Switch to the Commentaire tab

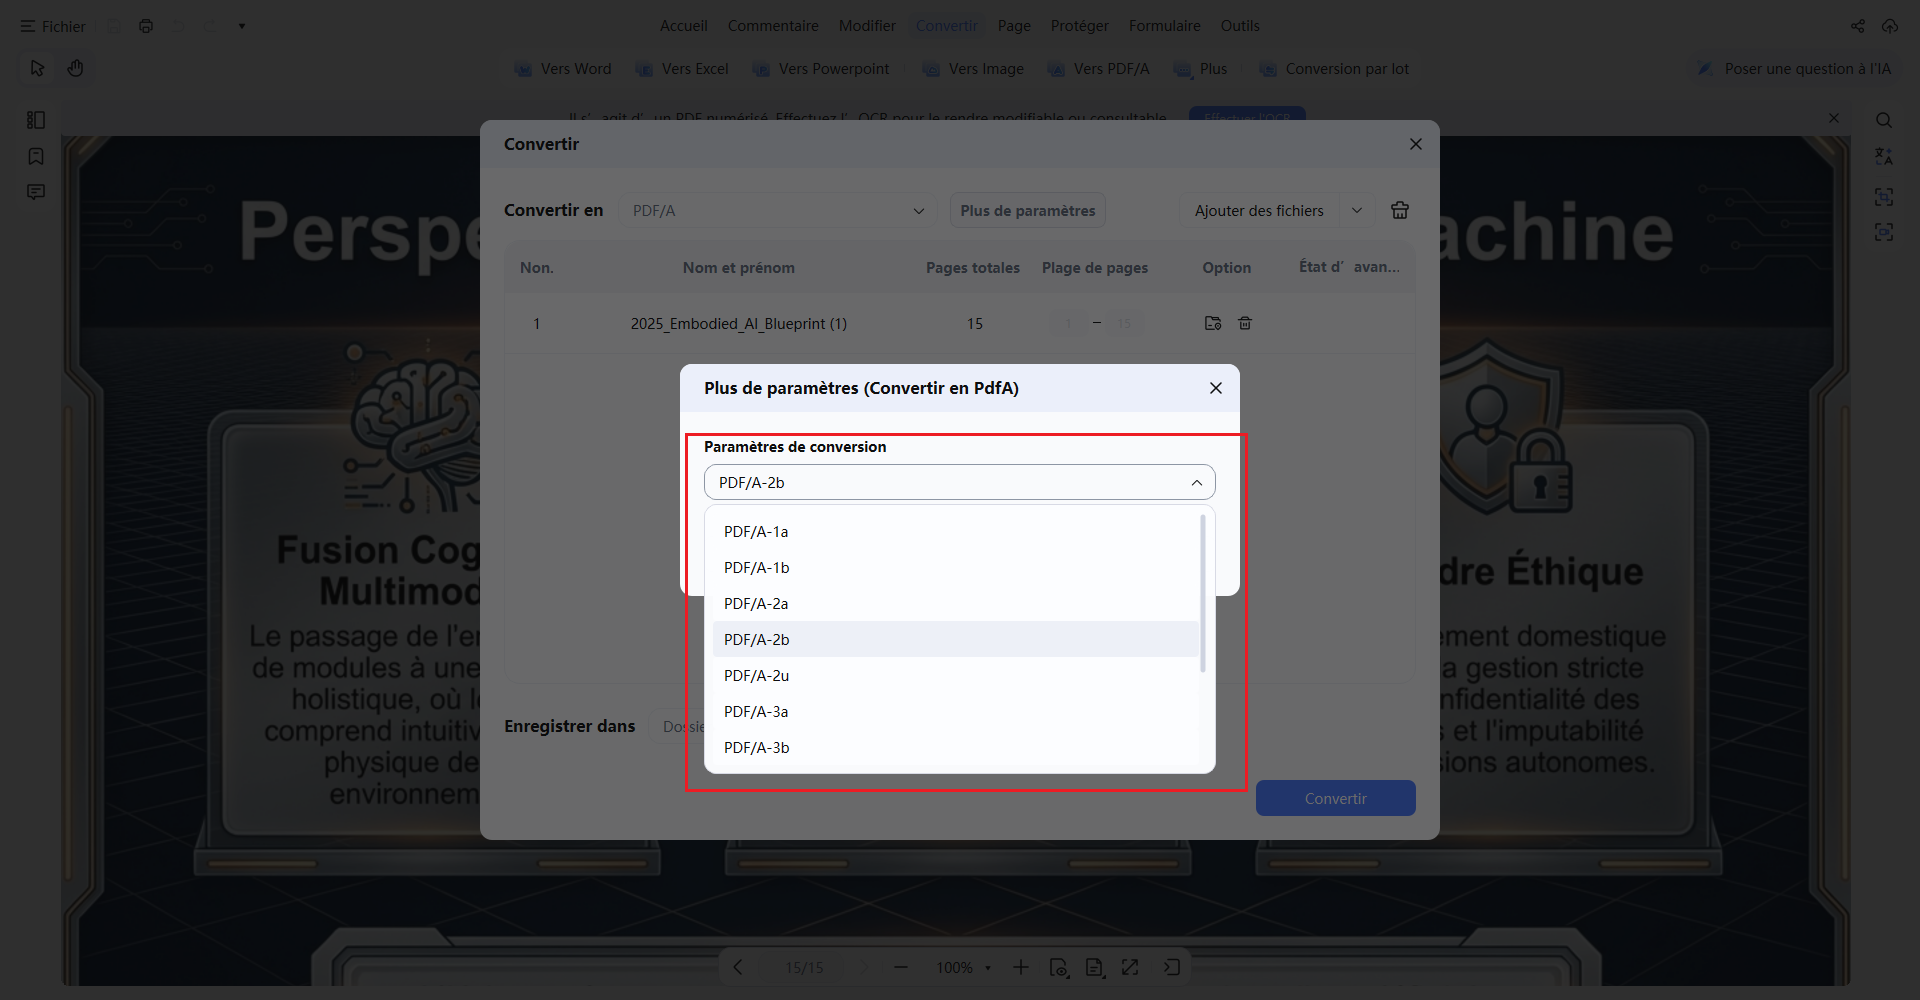tap(773, 26)
